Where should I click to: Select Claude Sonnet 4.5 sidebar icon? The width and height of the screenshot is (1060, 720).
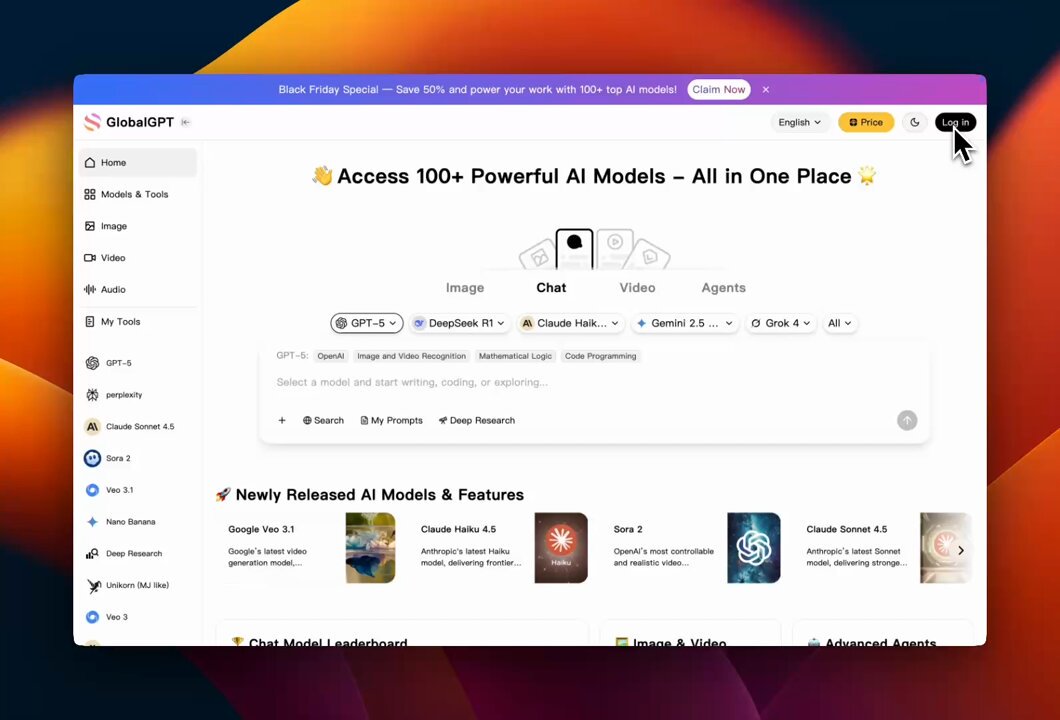click(93, 427)
